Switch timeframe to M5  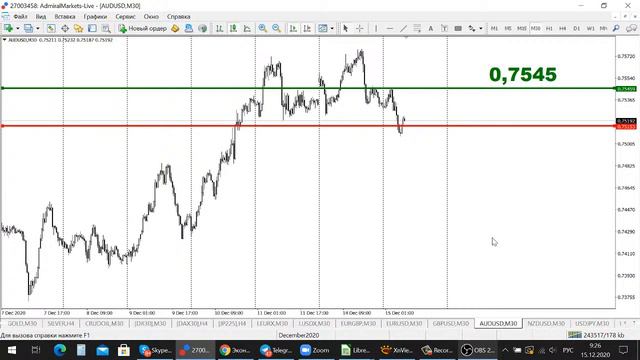coord(508,28)
